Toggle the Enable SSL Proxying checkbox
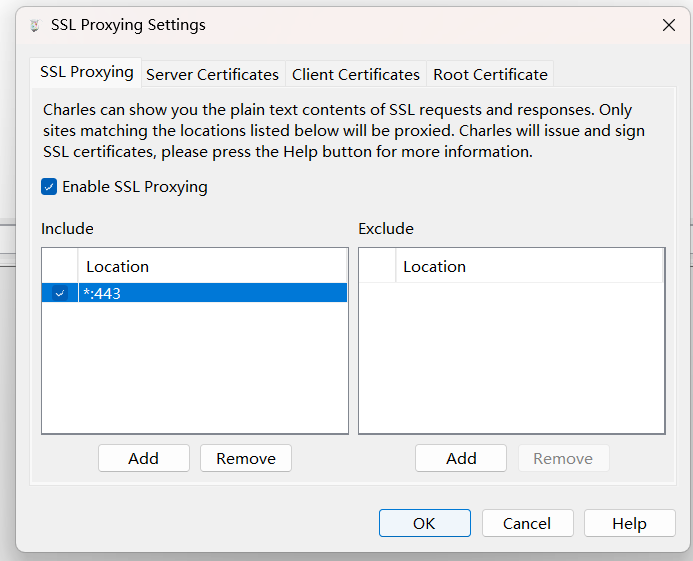Image resolution: width=693 pixels, height=561 pixels. tap(49, 187)
